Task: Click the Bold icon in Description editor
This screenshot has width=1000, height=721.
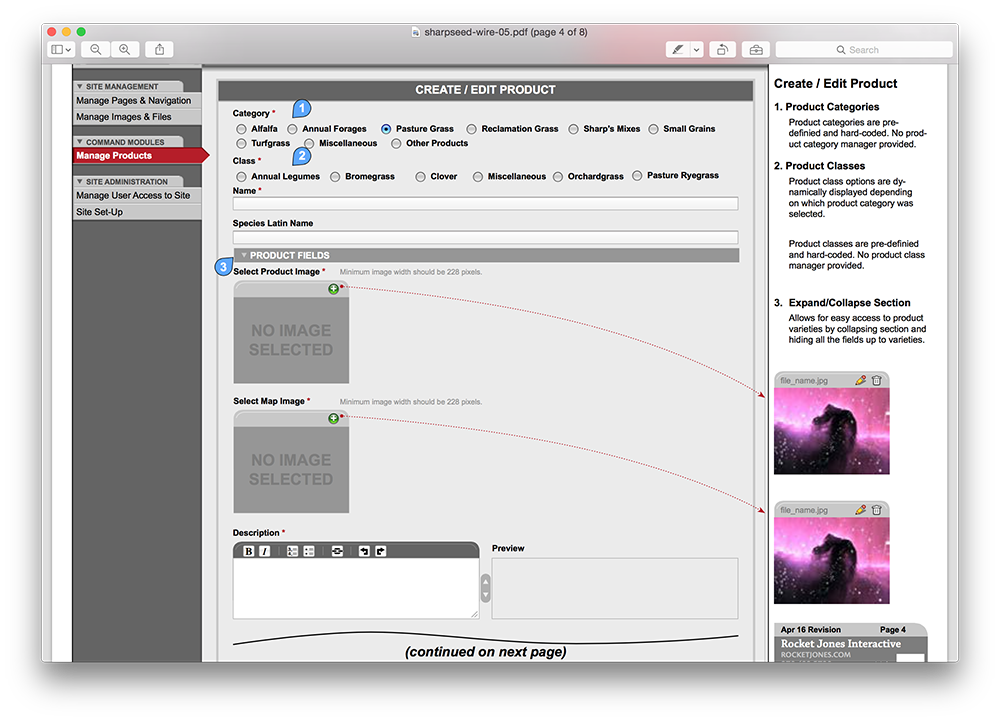Action: pyautogui.click(x=249, y=551)
